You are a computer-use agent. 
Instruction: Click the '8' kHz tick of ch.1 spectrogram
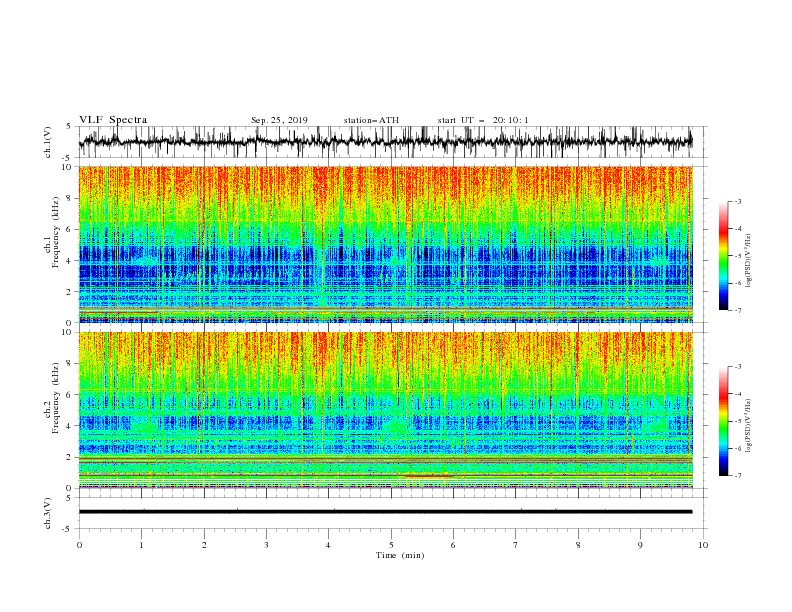click(x=70, y=198)
